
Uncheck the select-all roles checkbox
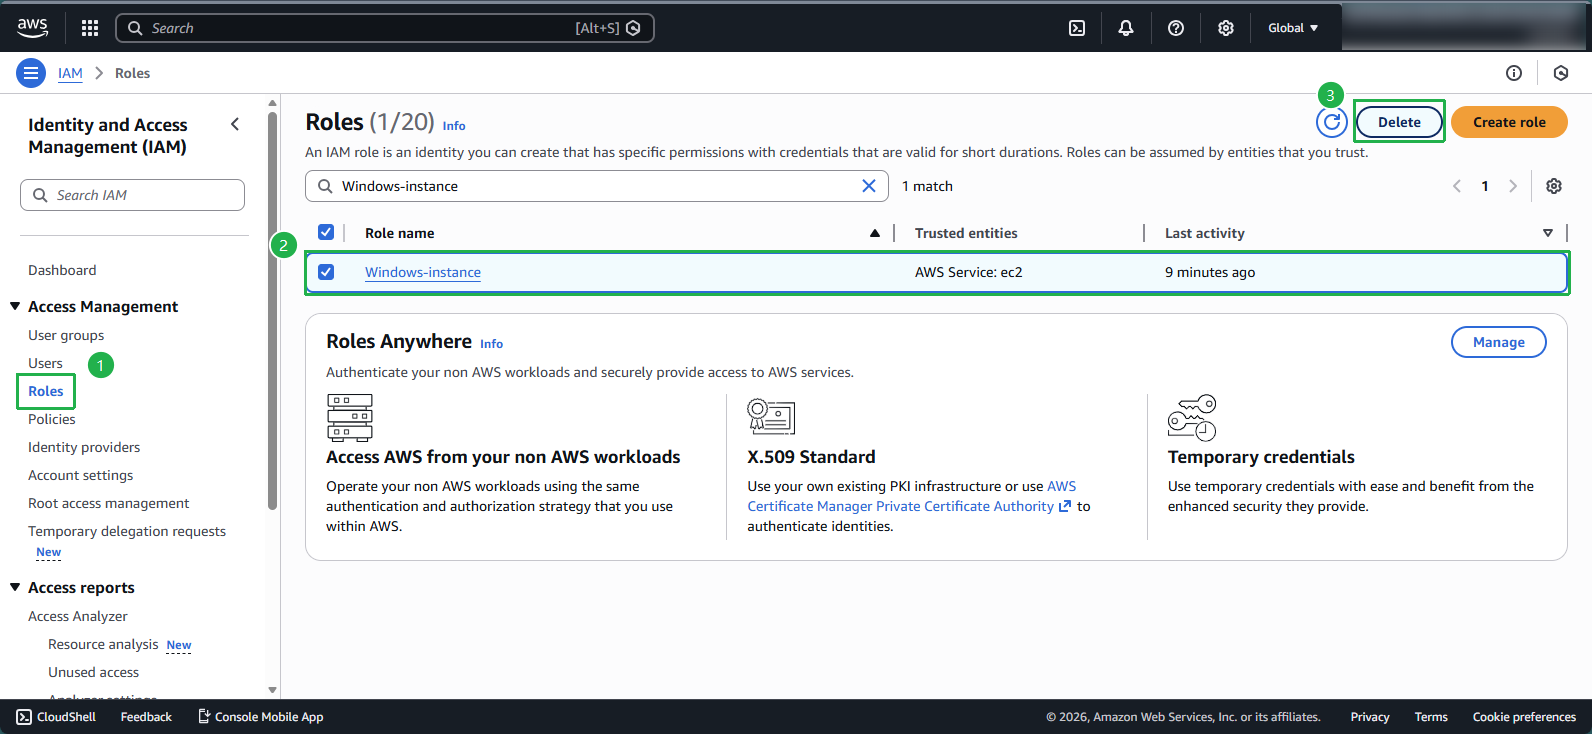pos(326,232)
